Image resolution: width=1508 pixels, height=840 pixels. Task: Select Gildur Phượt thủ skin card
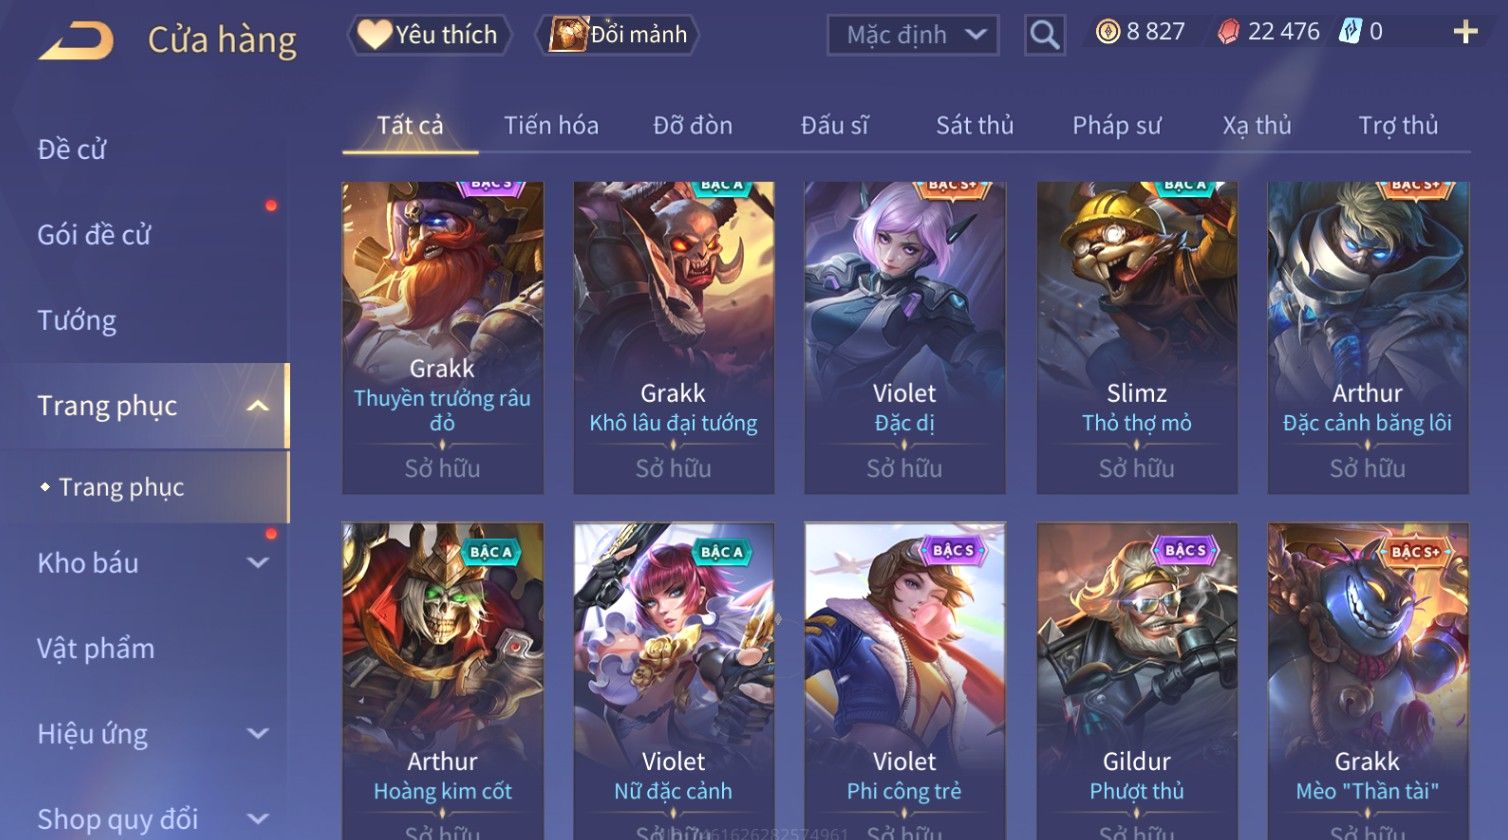click(1136, 680)
